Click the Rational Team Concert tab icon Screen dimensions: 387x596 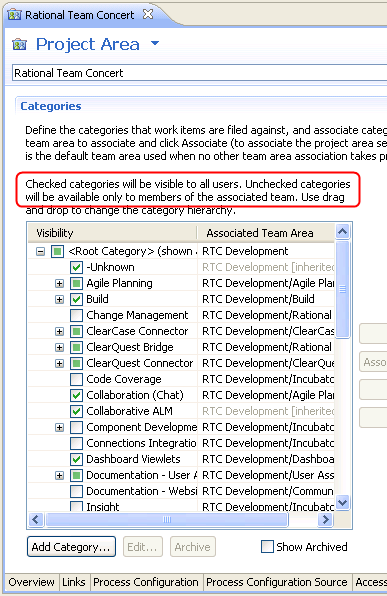14,15
